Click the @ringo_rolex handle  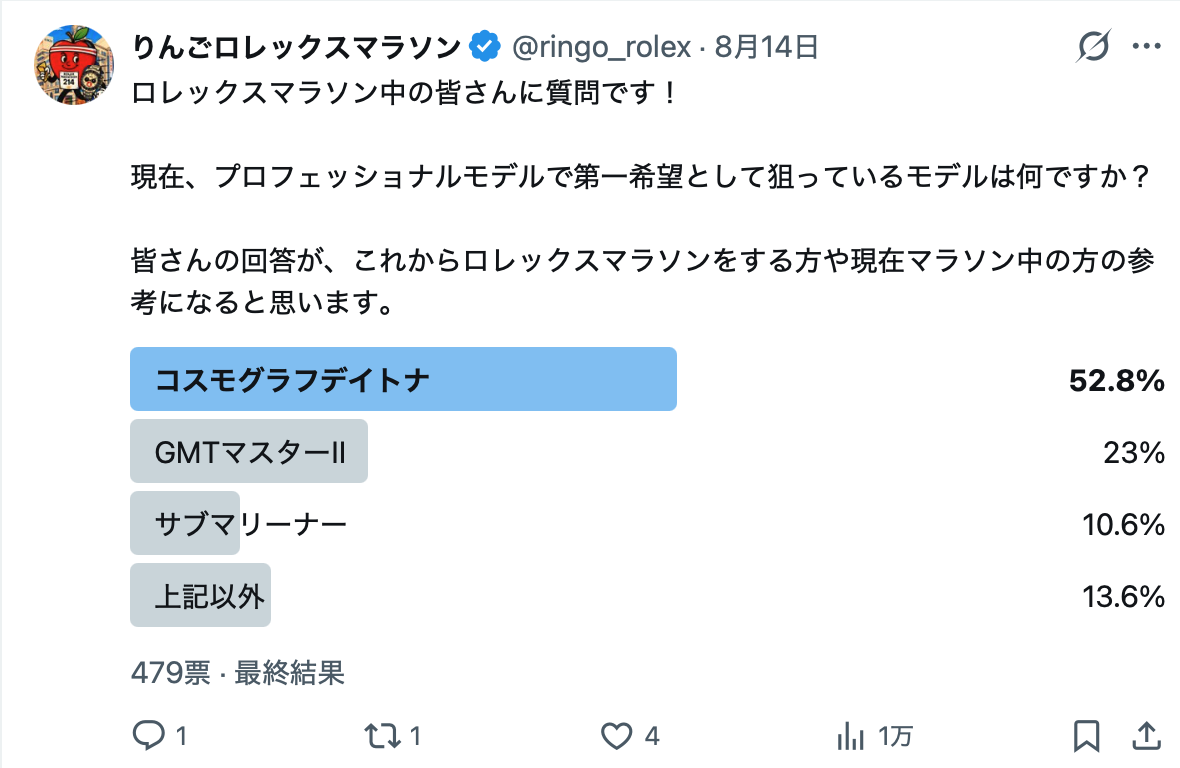(601, 47)
